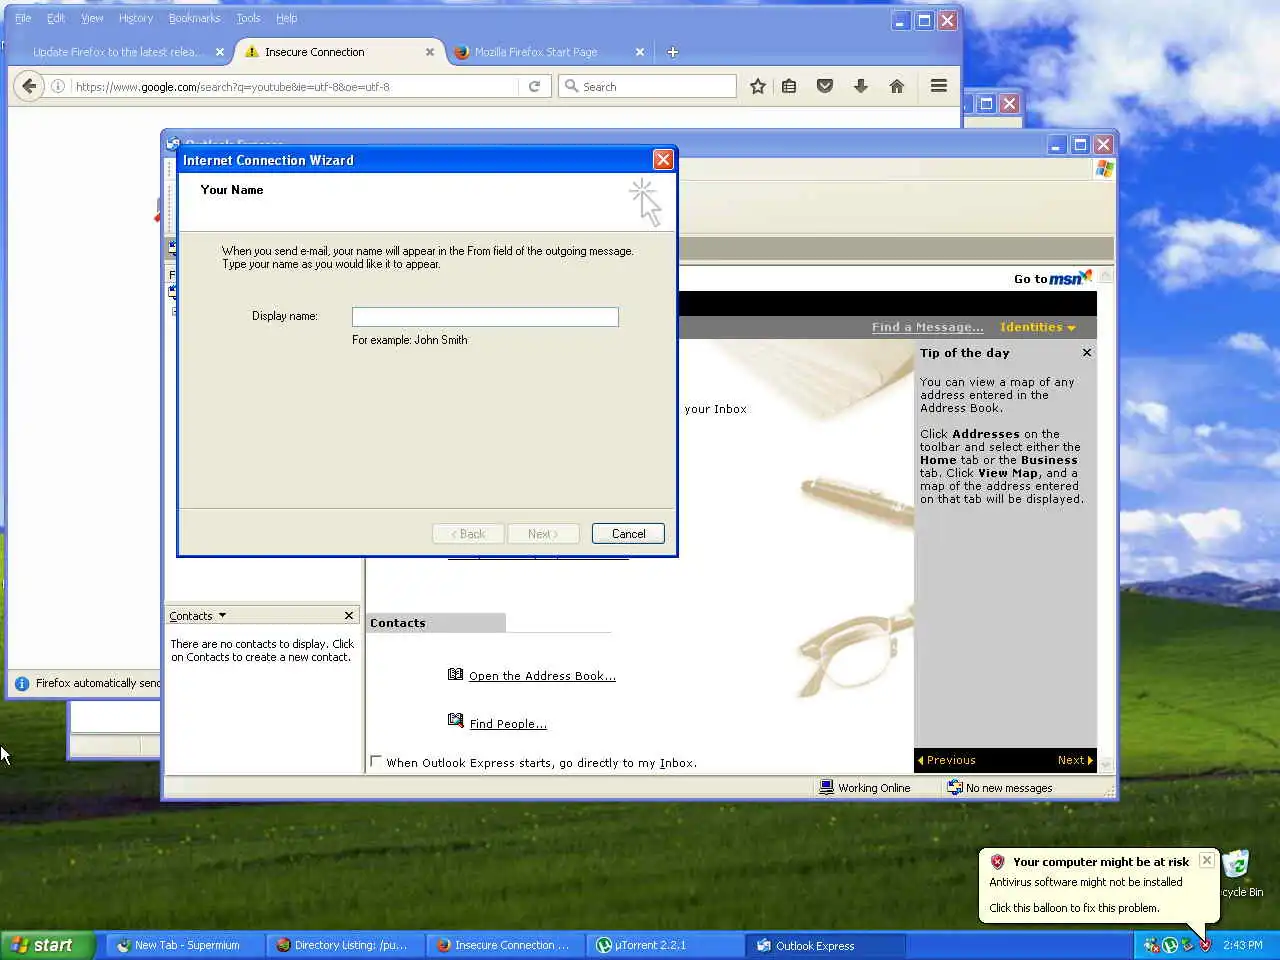Click the Address Book icon beside its link
Viewport: 1280px width, 960px height.
456,675
